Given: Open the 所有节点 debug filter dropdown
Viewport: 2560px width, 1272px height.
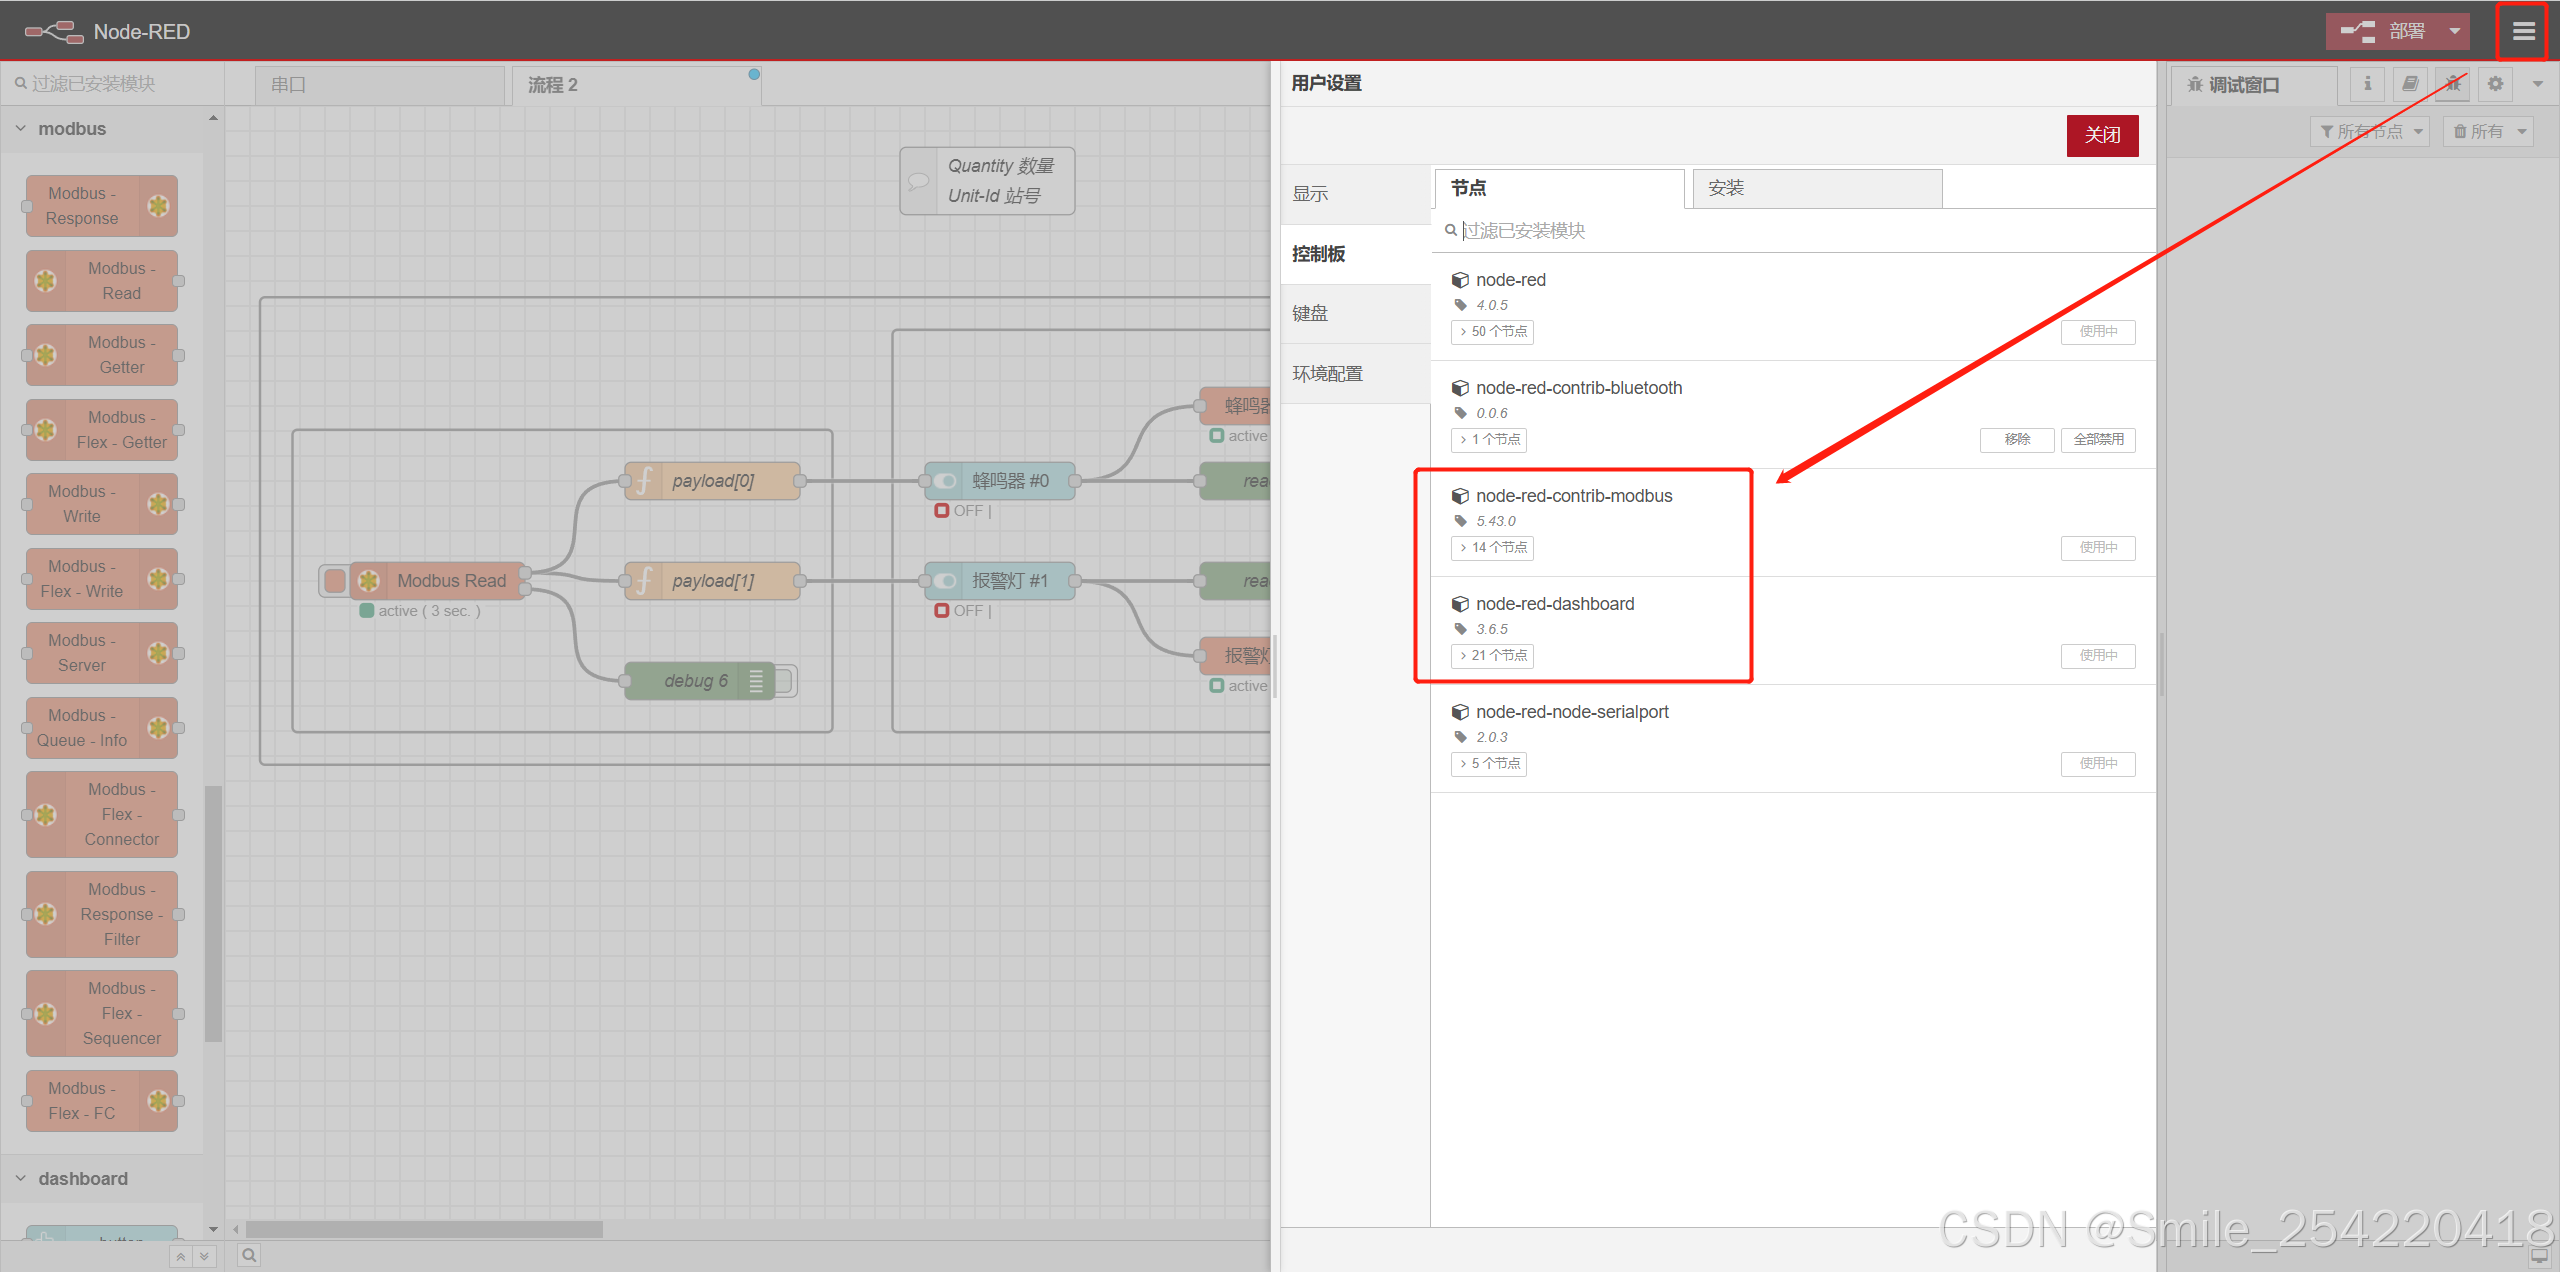Looking at the screenshot, I should 2369,132.
